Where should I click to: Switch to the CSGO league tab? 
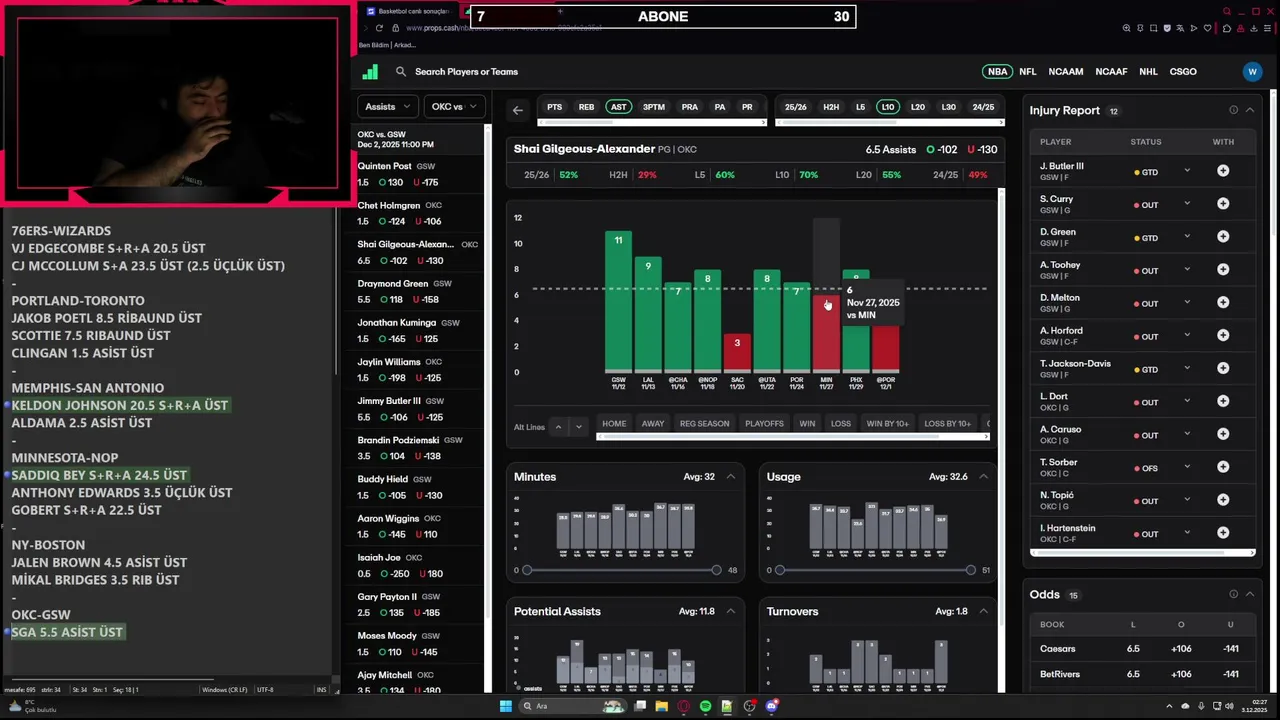coord(1183,72)
